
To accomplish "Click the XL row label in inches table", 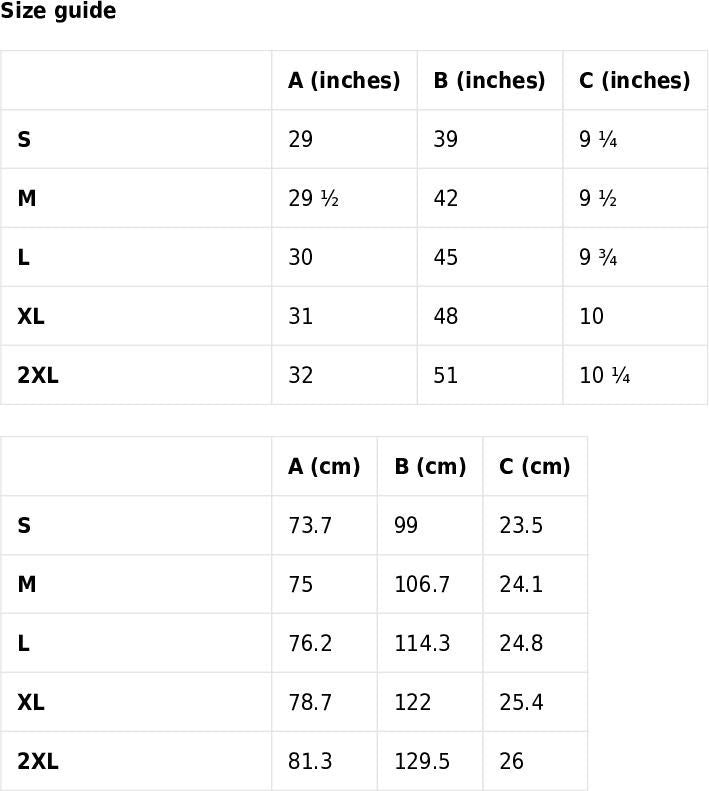I will point(31,316).
